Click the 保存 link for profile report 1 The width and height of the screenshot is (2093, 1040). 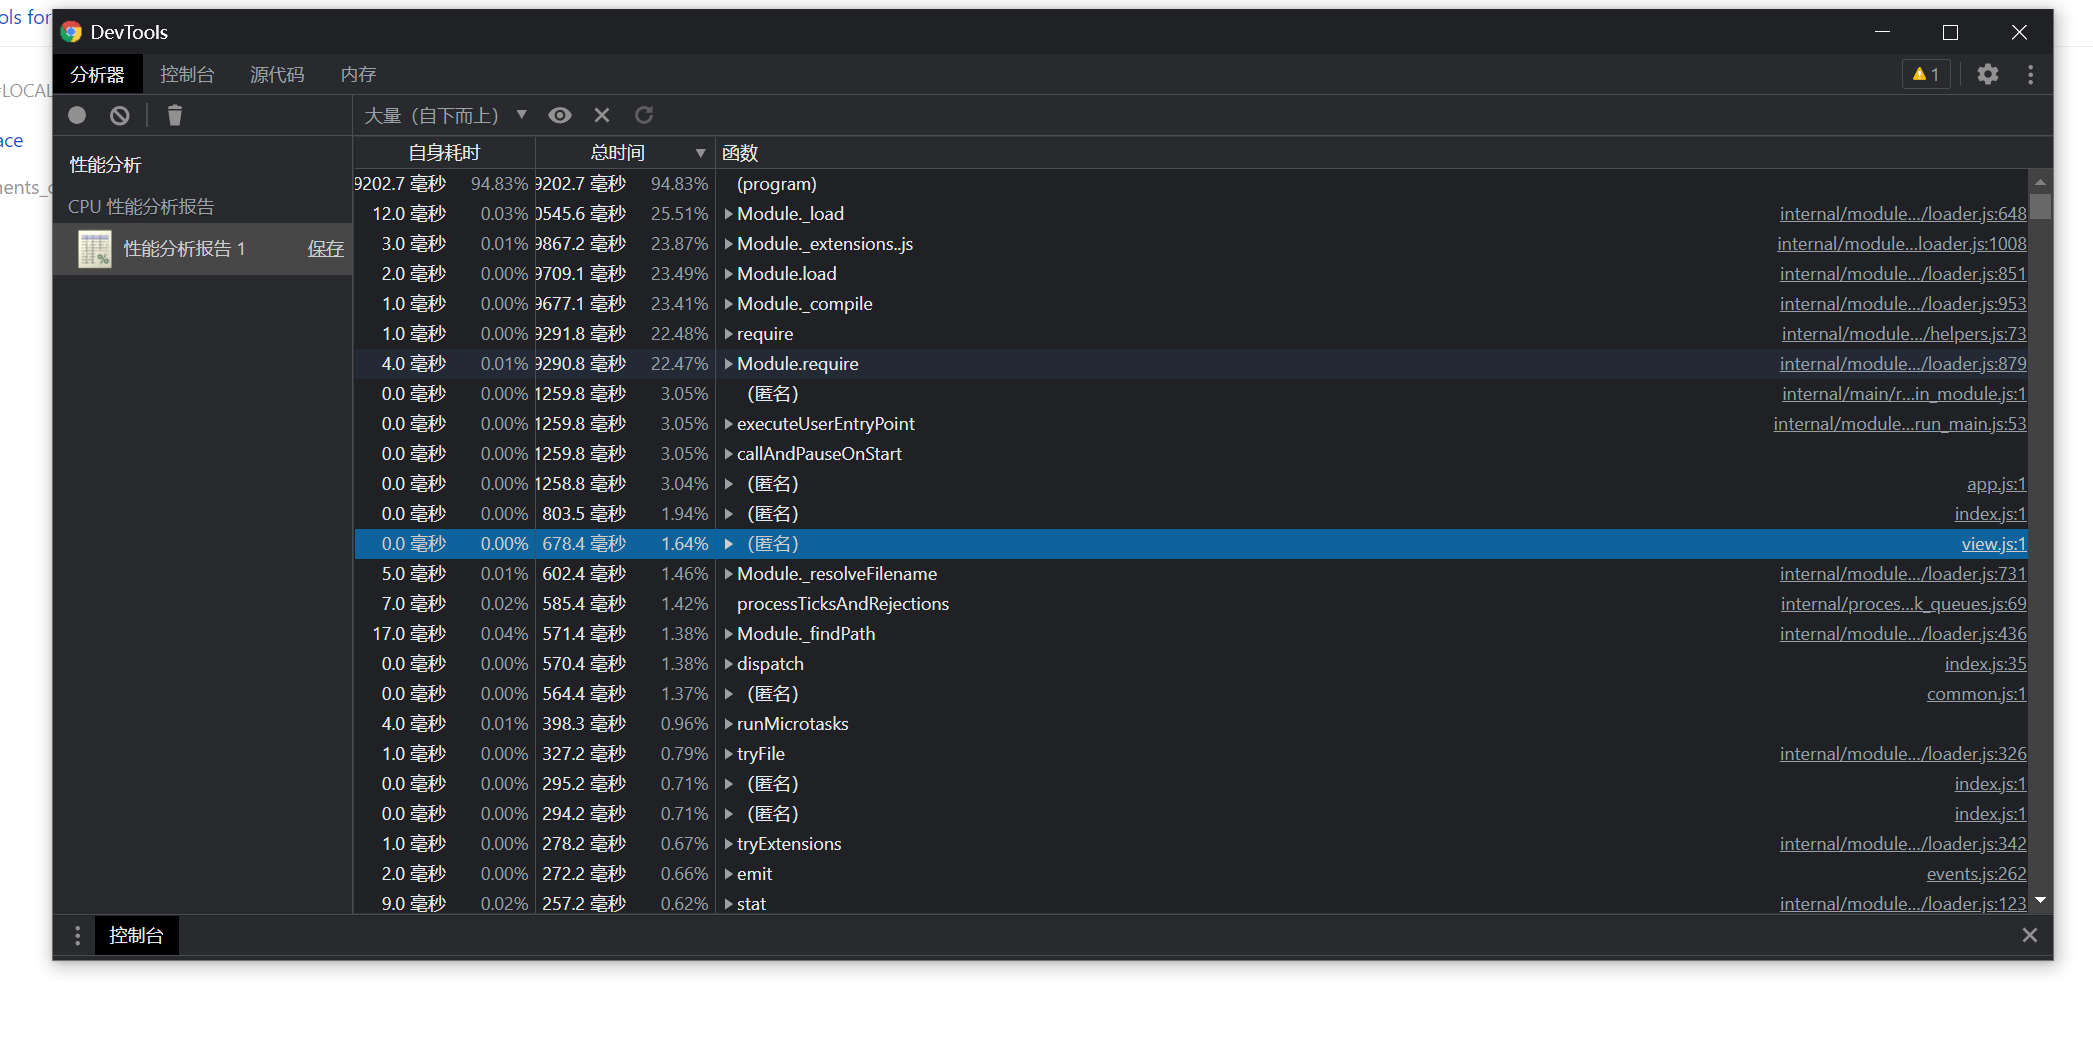click(x=325, y=248)
